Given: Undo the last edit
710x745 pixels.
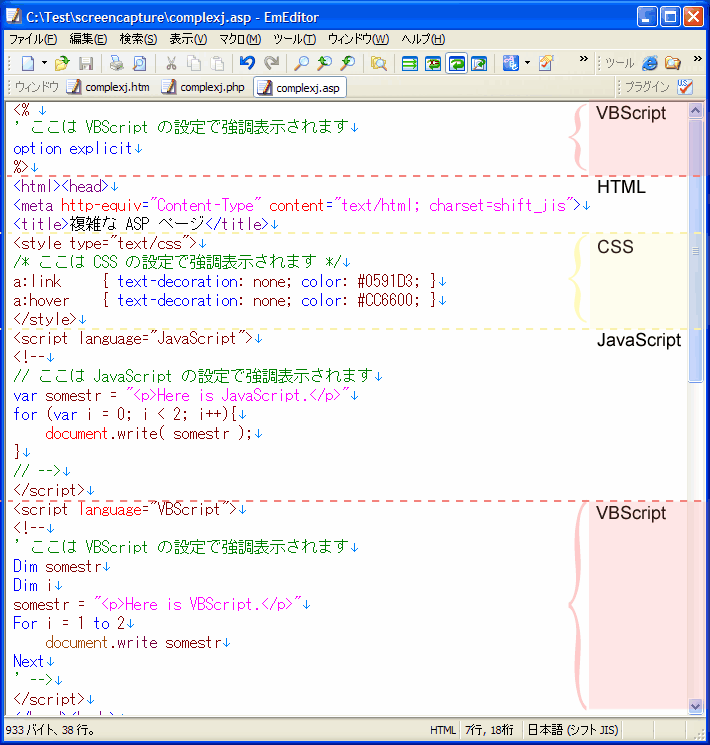Looking at the screenshot, I should coord(248,63).
